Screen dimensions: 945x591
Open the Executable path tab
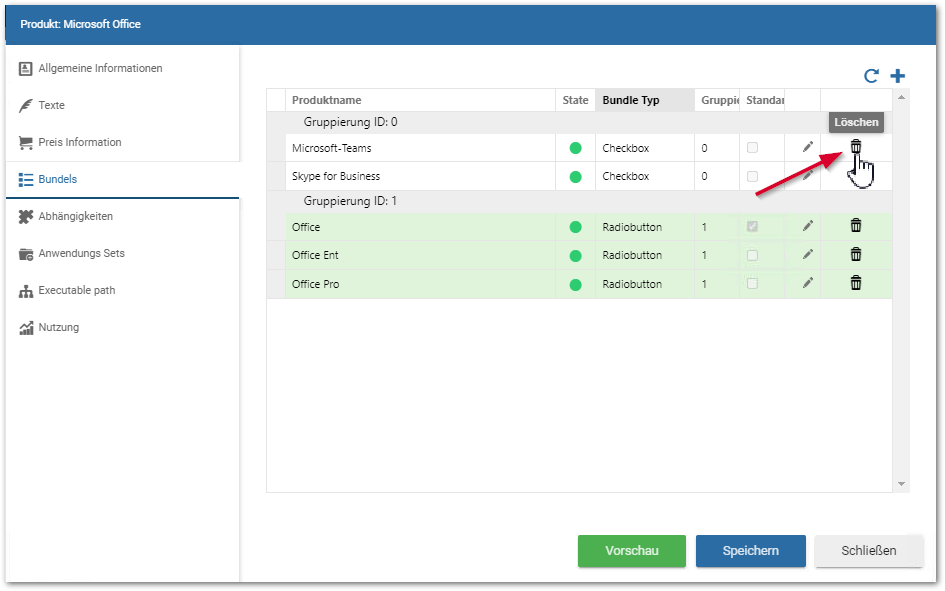tap(122, 291)
